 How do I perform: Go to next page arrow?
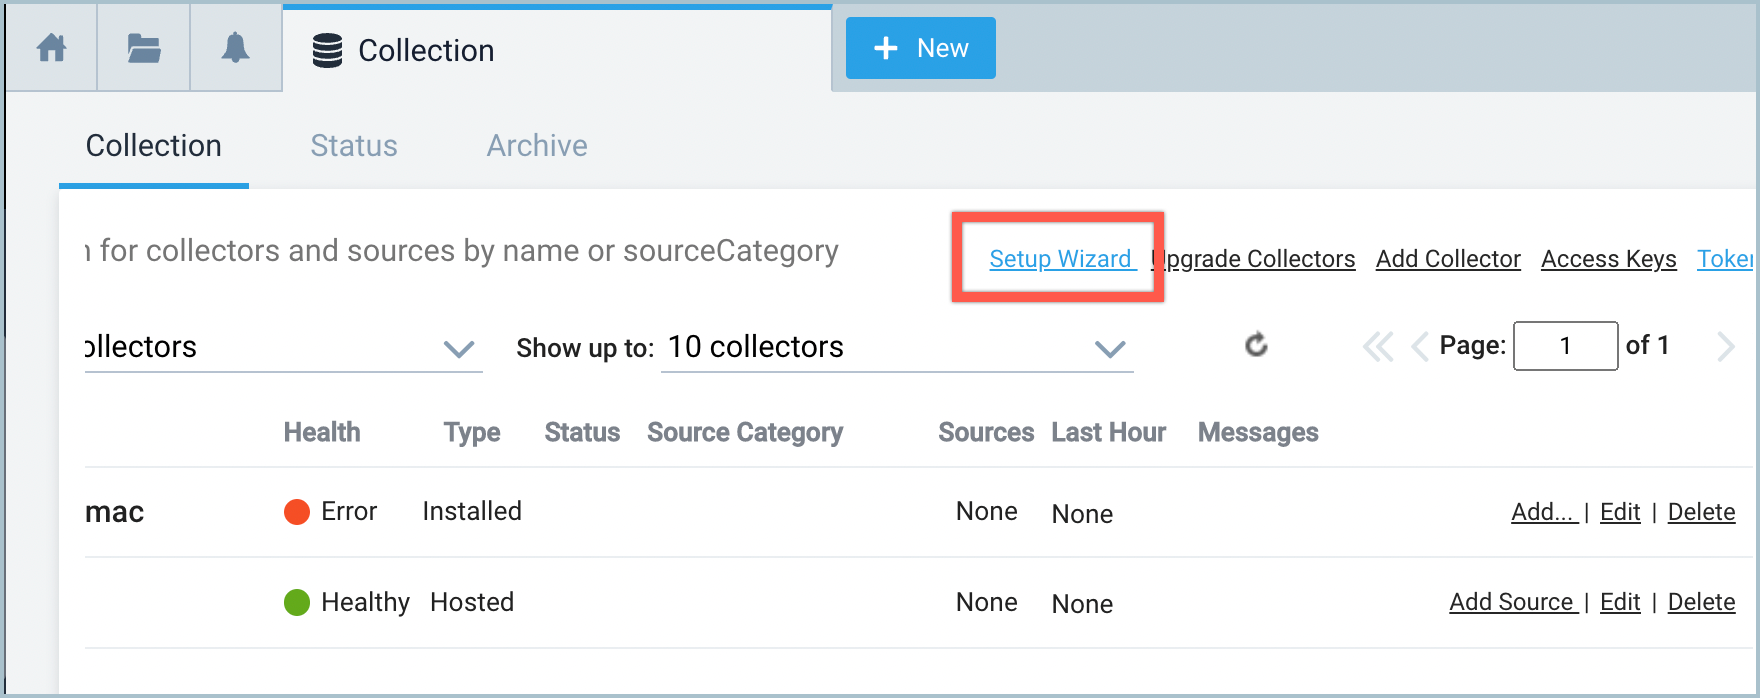click(x=1725, y=347)
